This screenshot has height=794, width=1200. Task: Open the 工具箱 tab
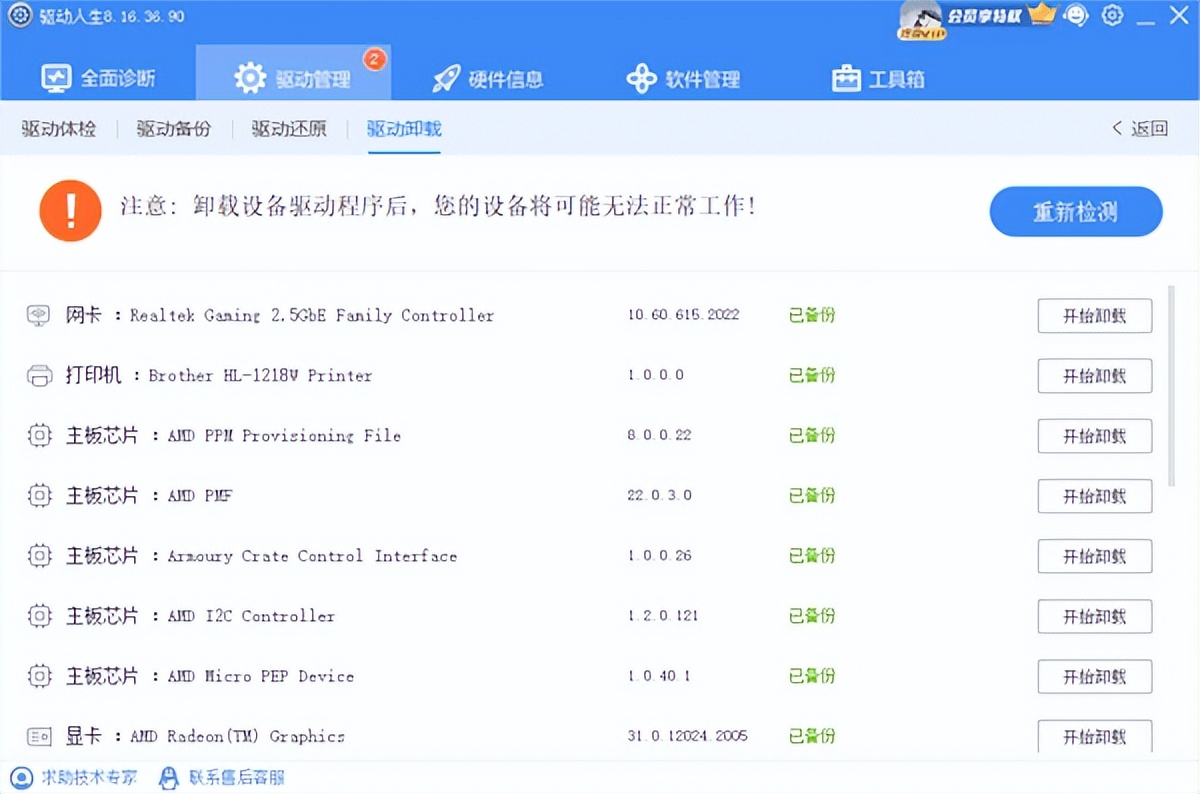879,78
